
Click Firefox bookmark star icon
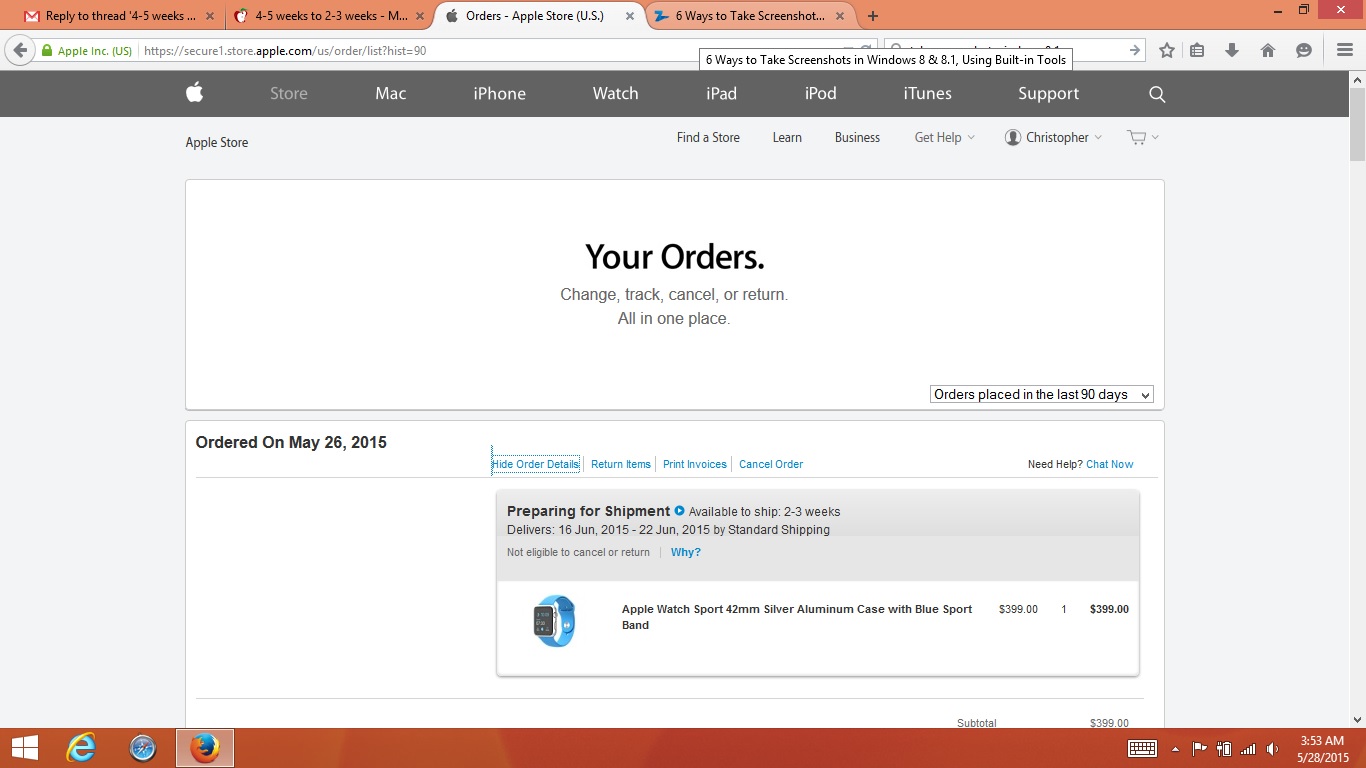click(x=1166, y=50)
